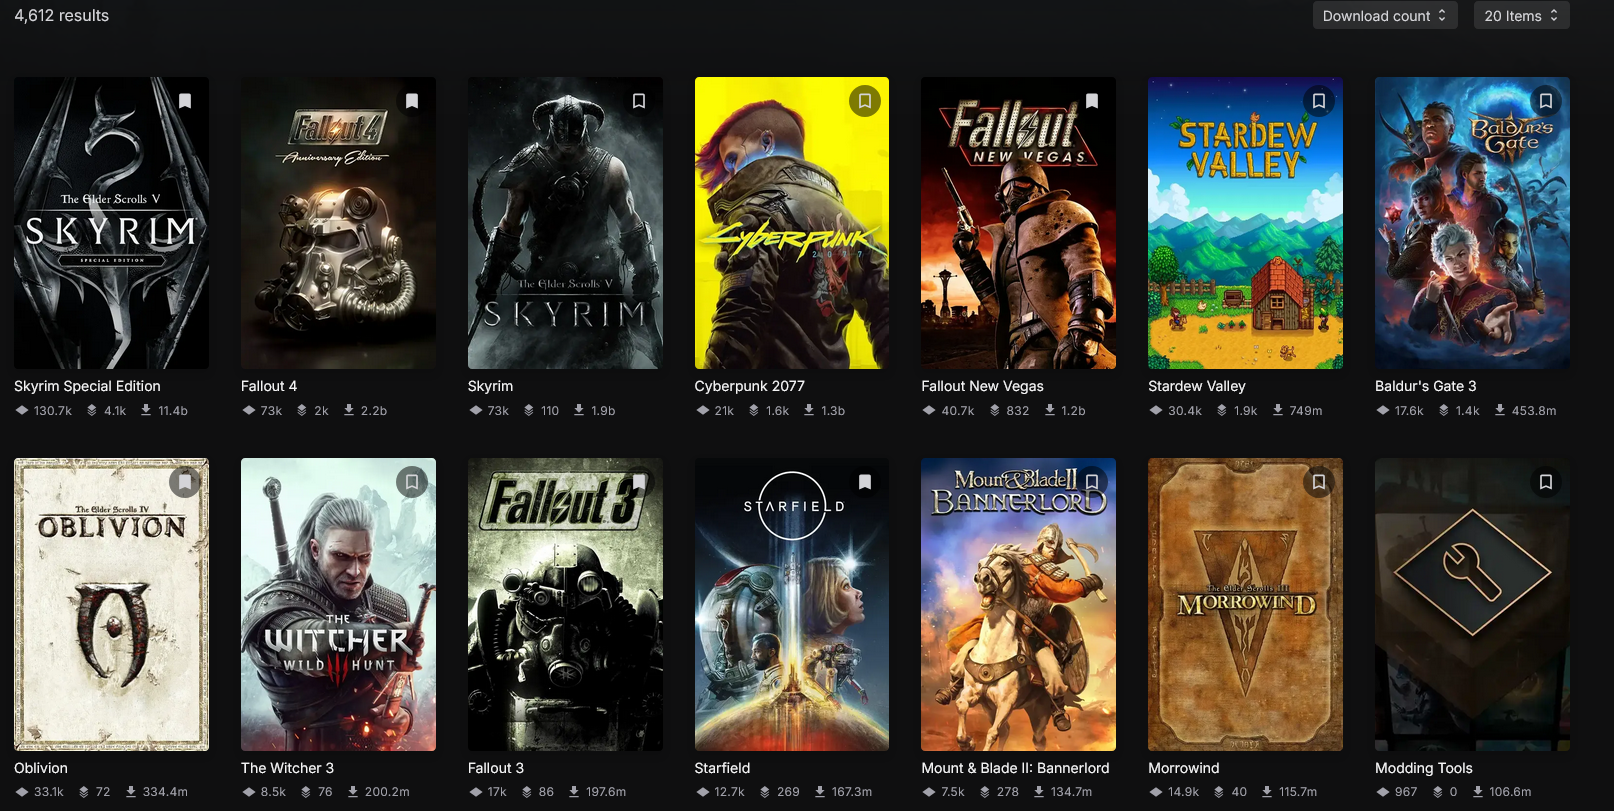This screenshot has height=811, width=1614.
Task: Click the collections icon under Baldur's Gate 3
Action: (x=1444, y=410)
